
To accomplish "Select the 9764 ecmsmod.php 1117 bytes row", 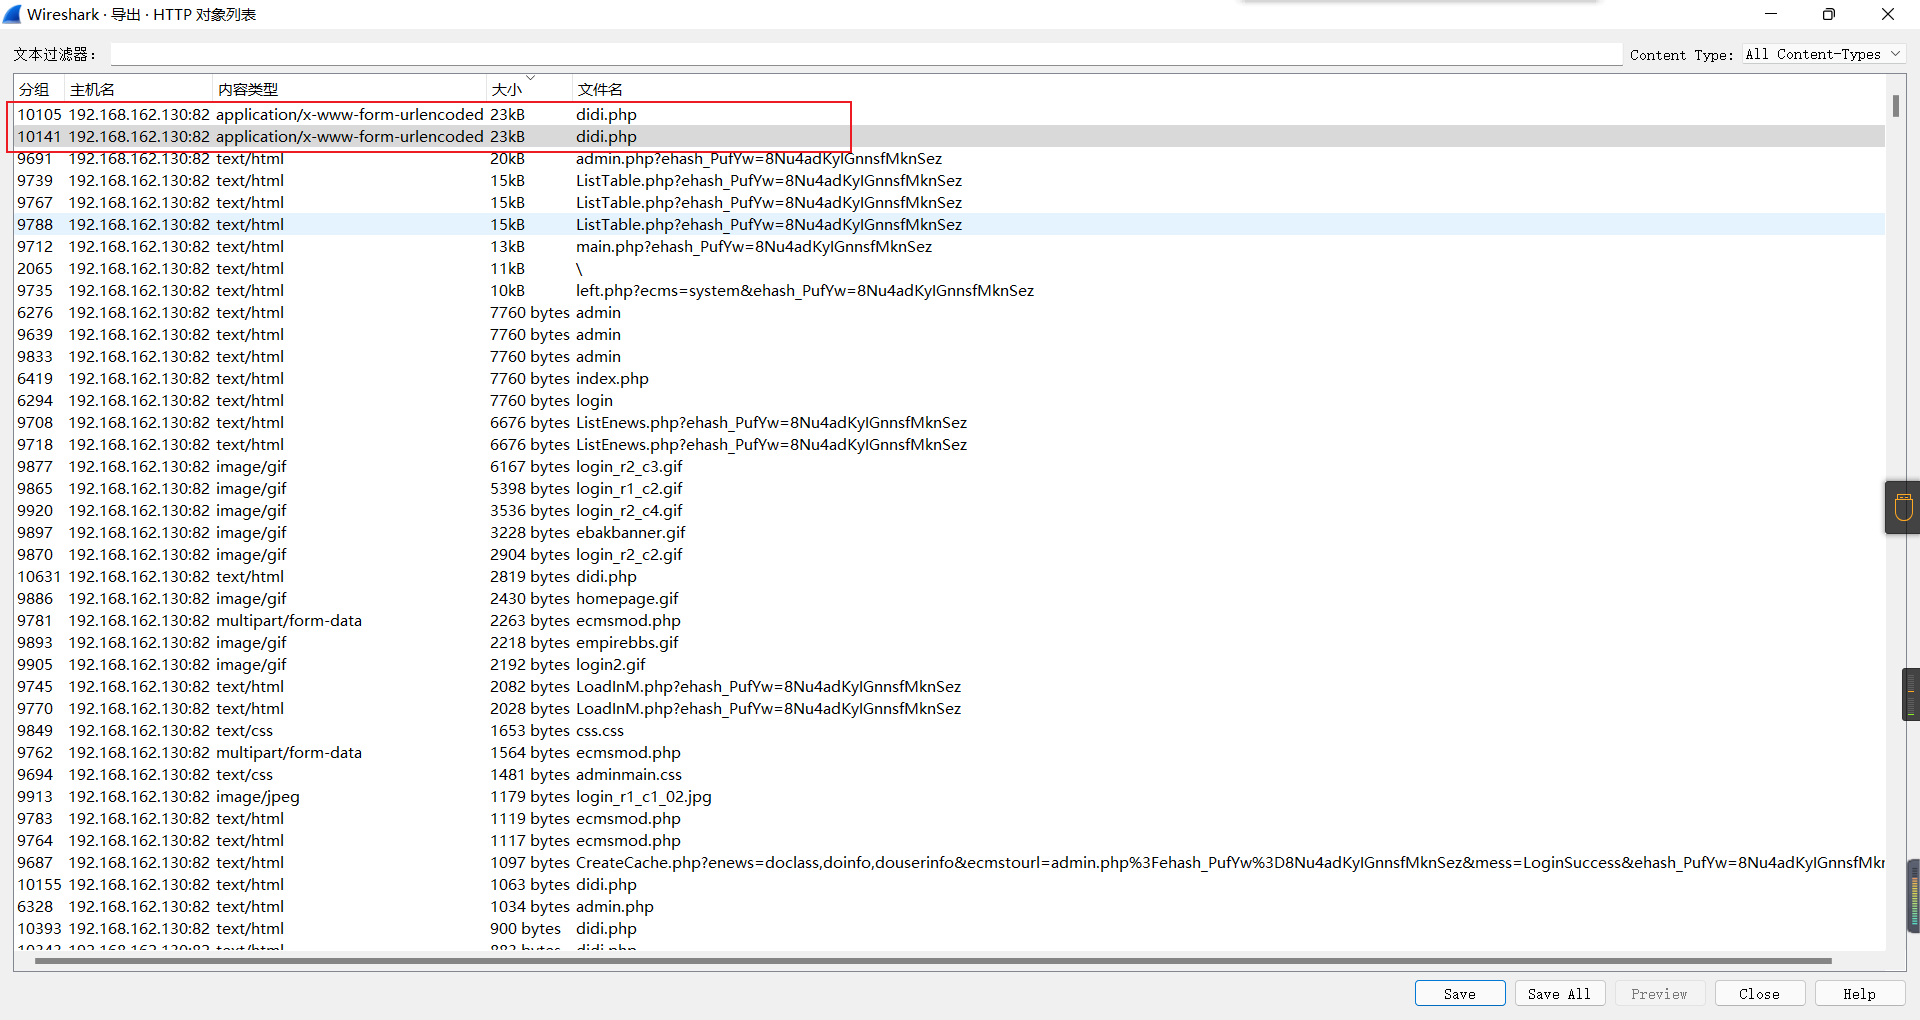I will point(949,841).
